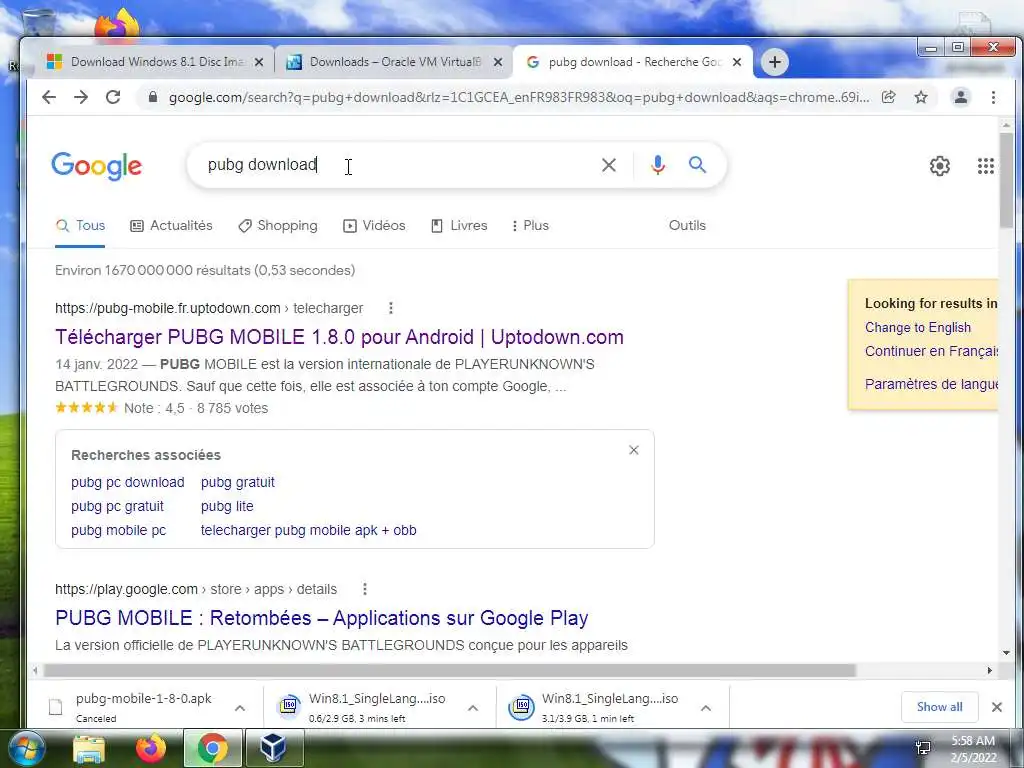Close the pubg download tab
The width and height of the screenshot is (1024, 768).
(x=737, y=62)
